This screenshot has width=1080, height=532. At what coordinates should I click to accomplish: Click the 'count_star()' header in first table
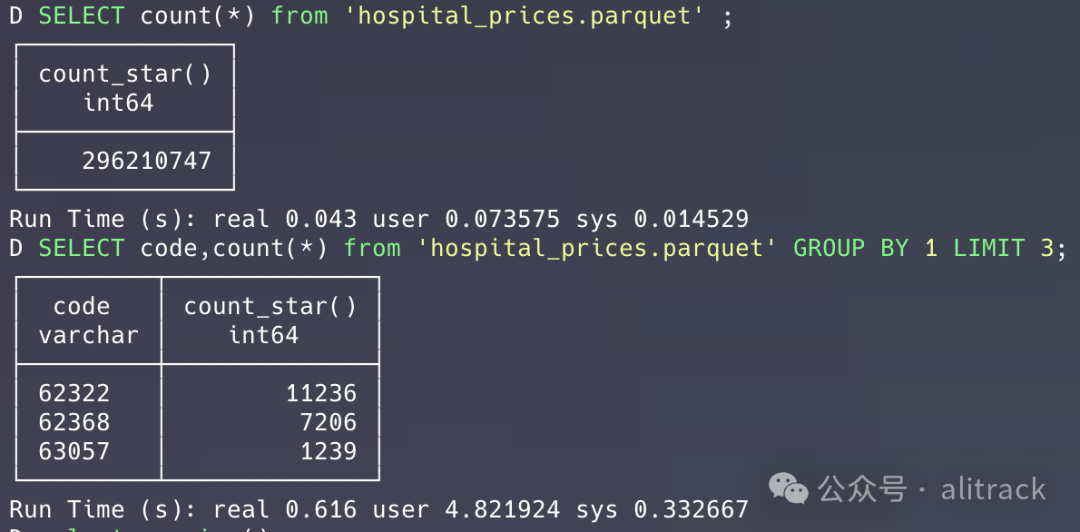[x=125, y=74]
